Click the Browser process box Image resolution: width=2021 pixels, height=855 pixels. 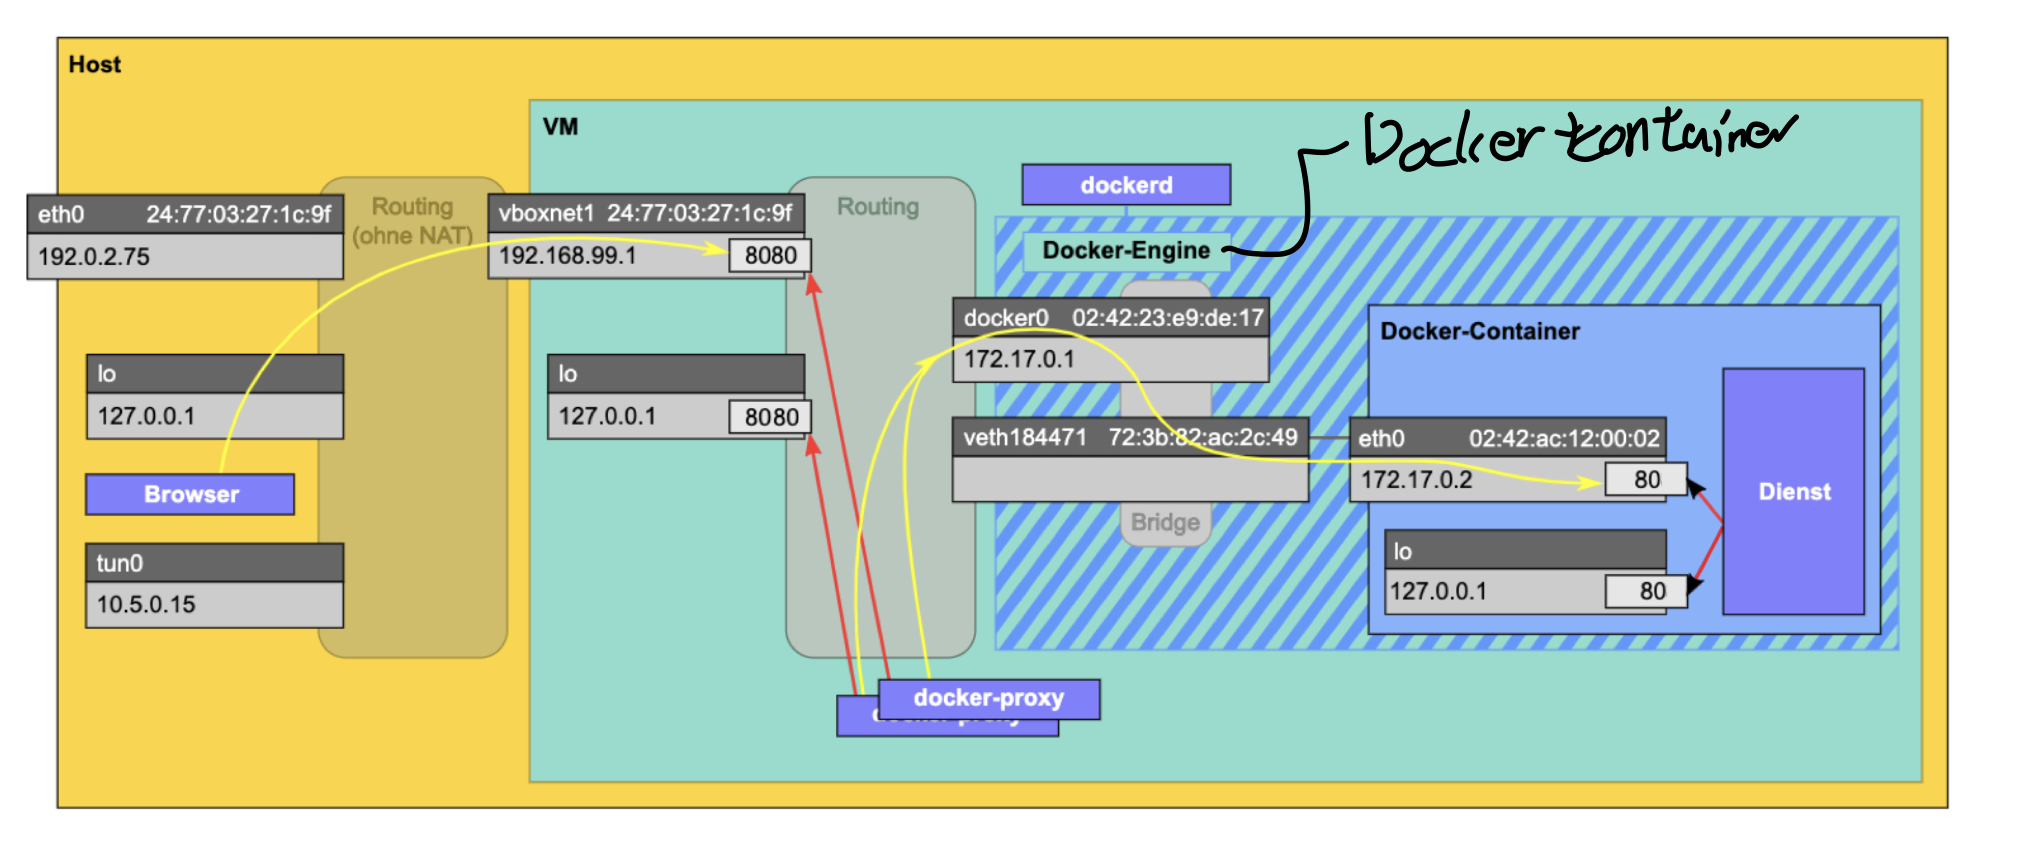(190, 494)
